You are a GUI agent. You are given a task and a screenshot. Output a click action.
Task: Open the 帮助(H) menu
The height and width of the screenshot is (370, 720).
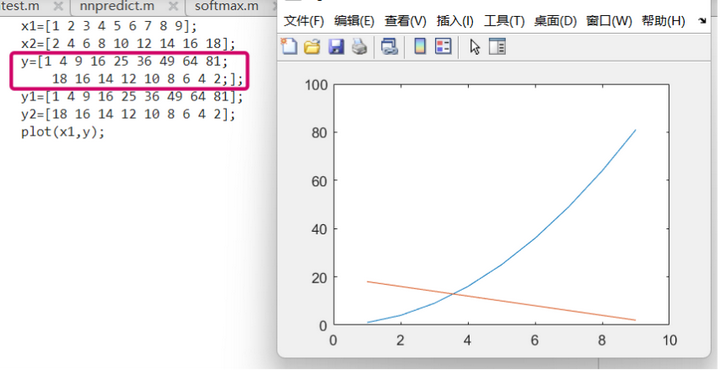pos(664,21)
